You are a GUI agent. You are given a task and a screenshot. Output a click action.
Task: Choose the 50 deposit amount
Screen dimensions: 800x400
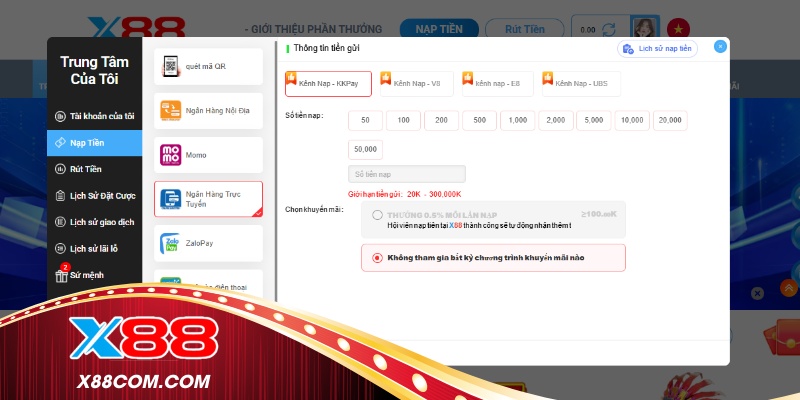pyautogui.click(x=365, y=120)
